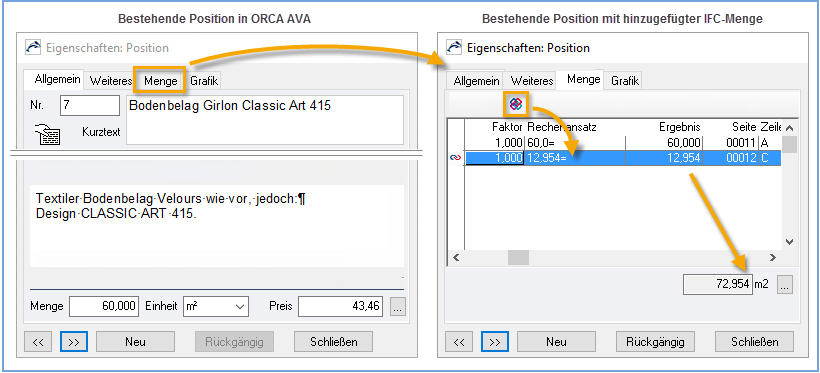The height and width of the screenshot is (373, 820).
Task: Click ellipsis button beside 72,954 m2
Action: [x=785, y=285]
